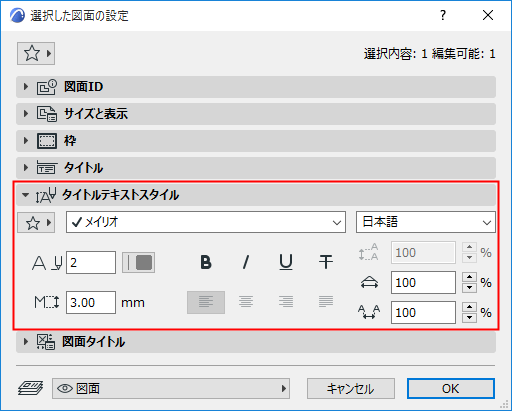Viewport: 512px width, 411px height.
Task: Click the line spacing icon
Action: (x=369, y=252)
